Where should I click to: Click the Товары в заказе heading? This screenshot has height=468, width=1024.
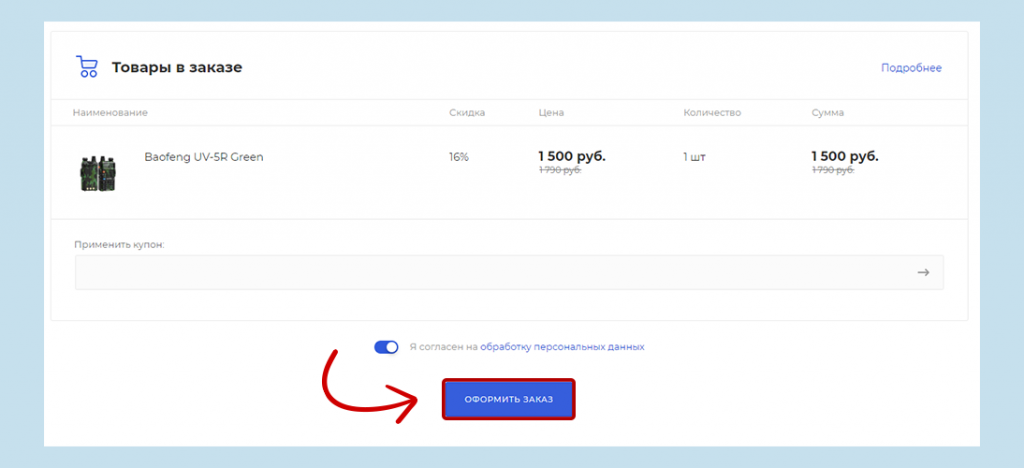(x=177, y=68)
